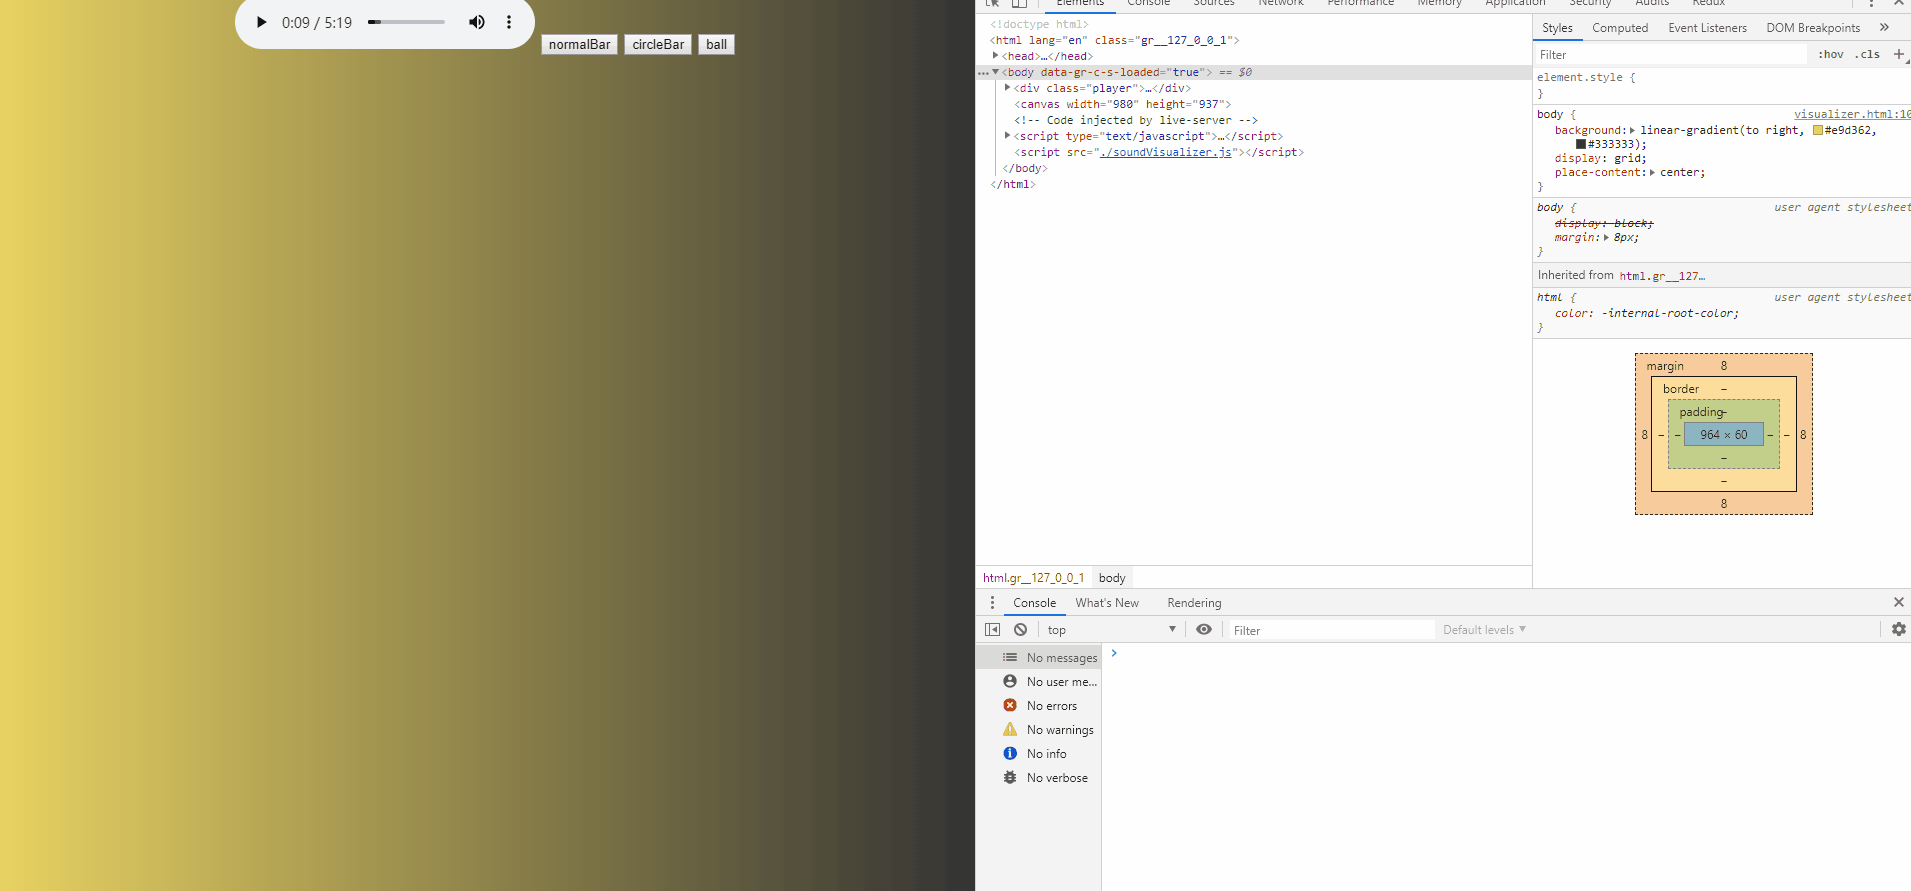The height and width of the screenshot is (891, 1911).
Task: Click the struck-through display: block declaration
Action: coord(1604,223)
